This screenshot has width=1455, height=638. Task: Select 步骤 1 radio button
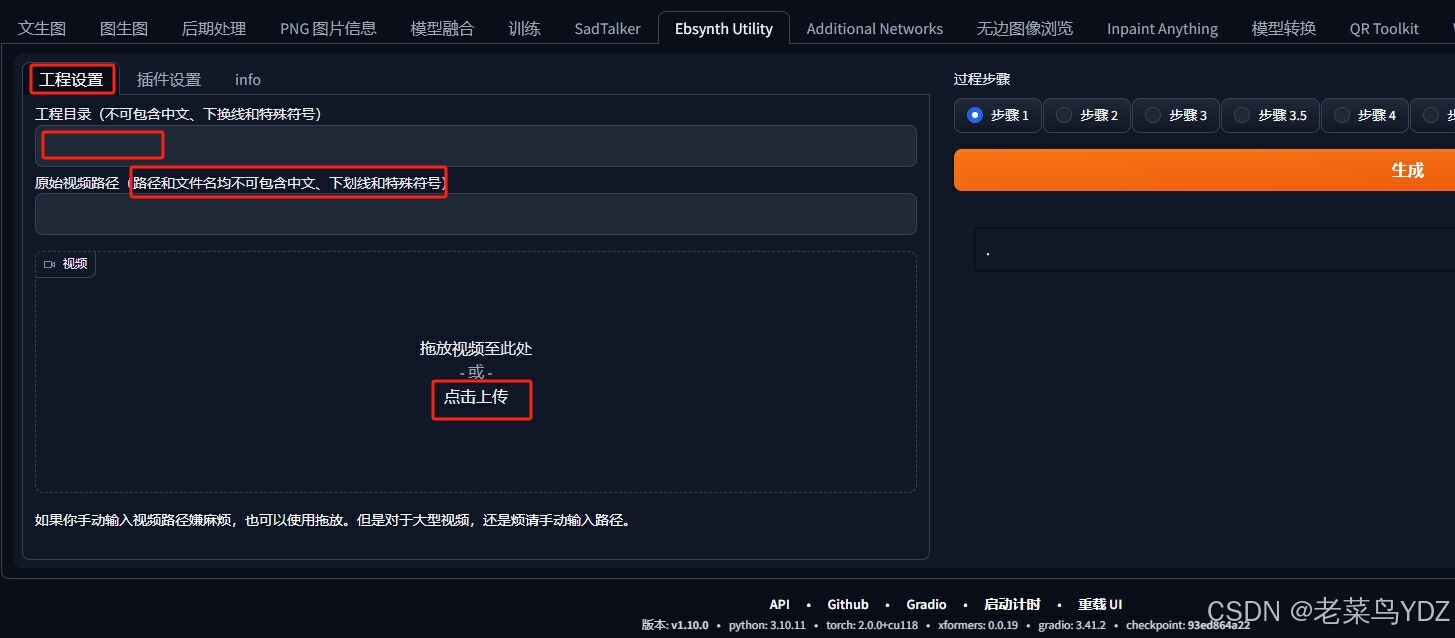point(998,115)
